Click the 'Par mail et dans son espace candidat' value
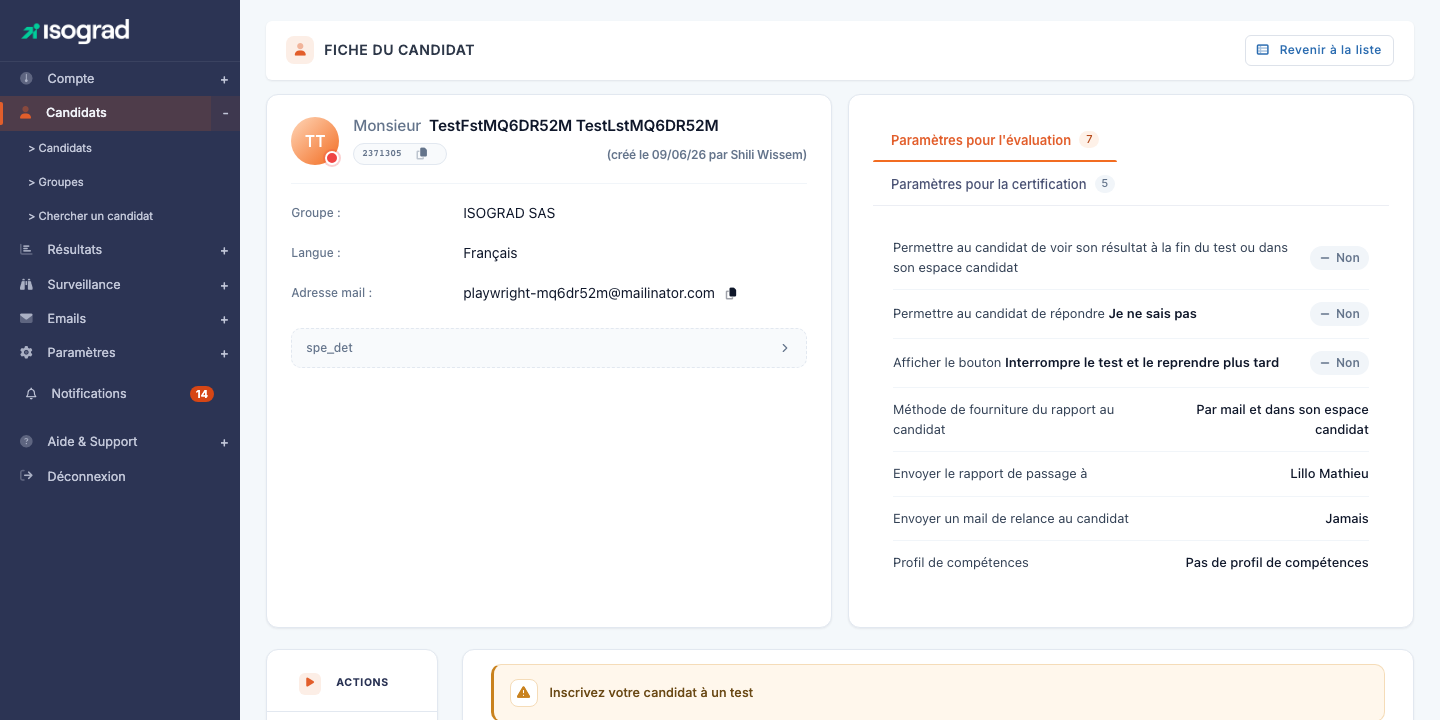 1282,419
